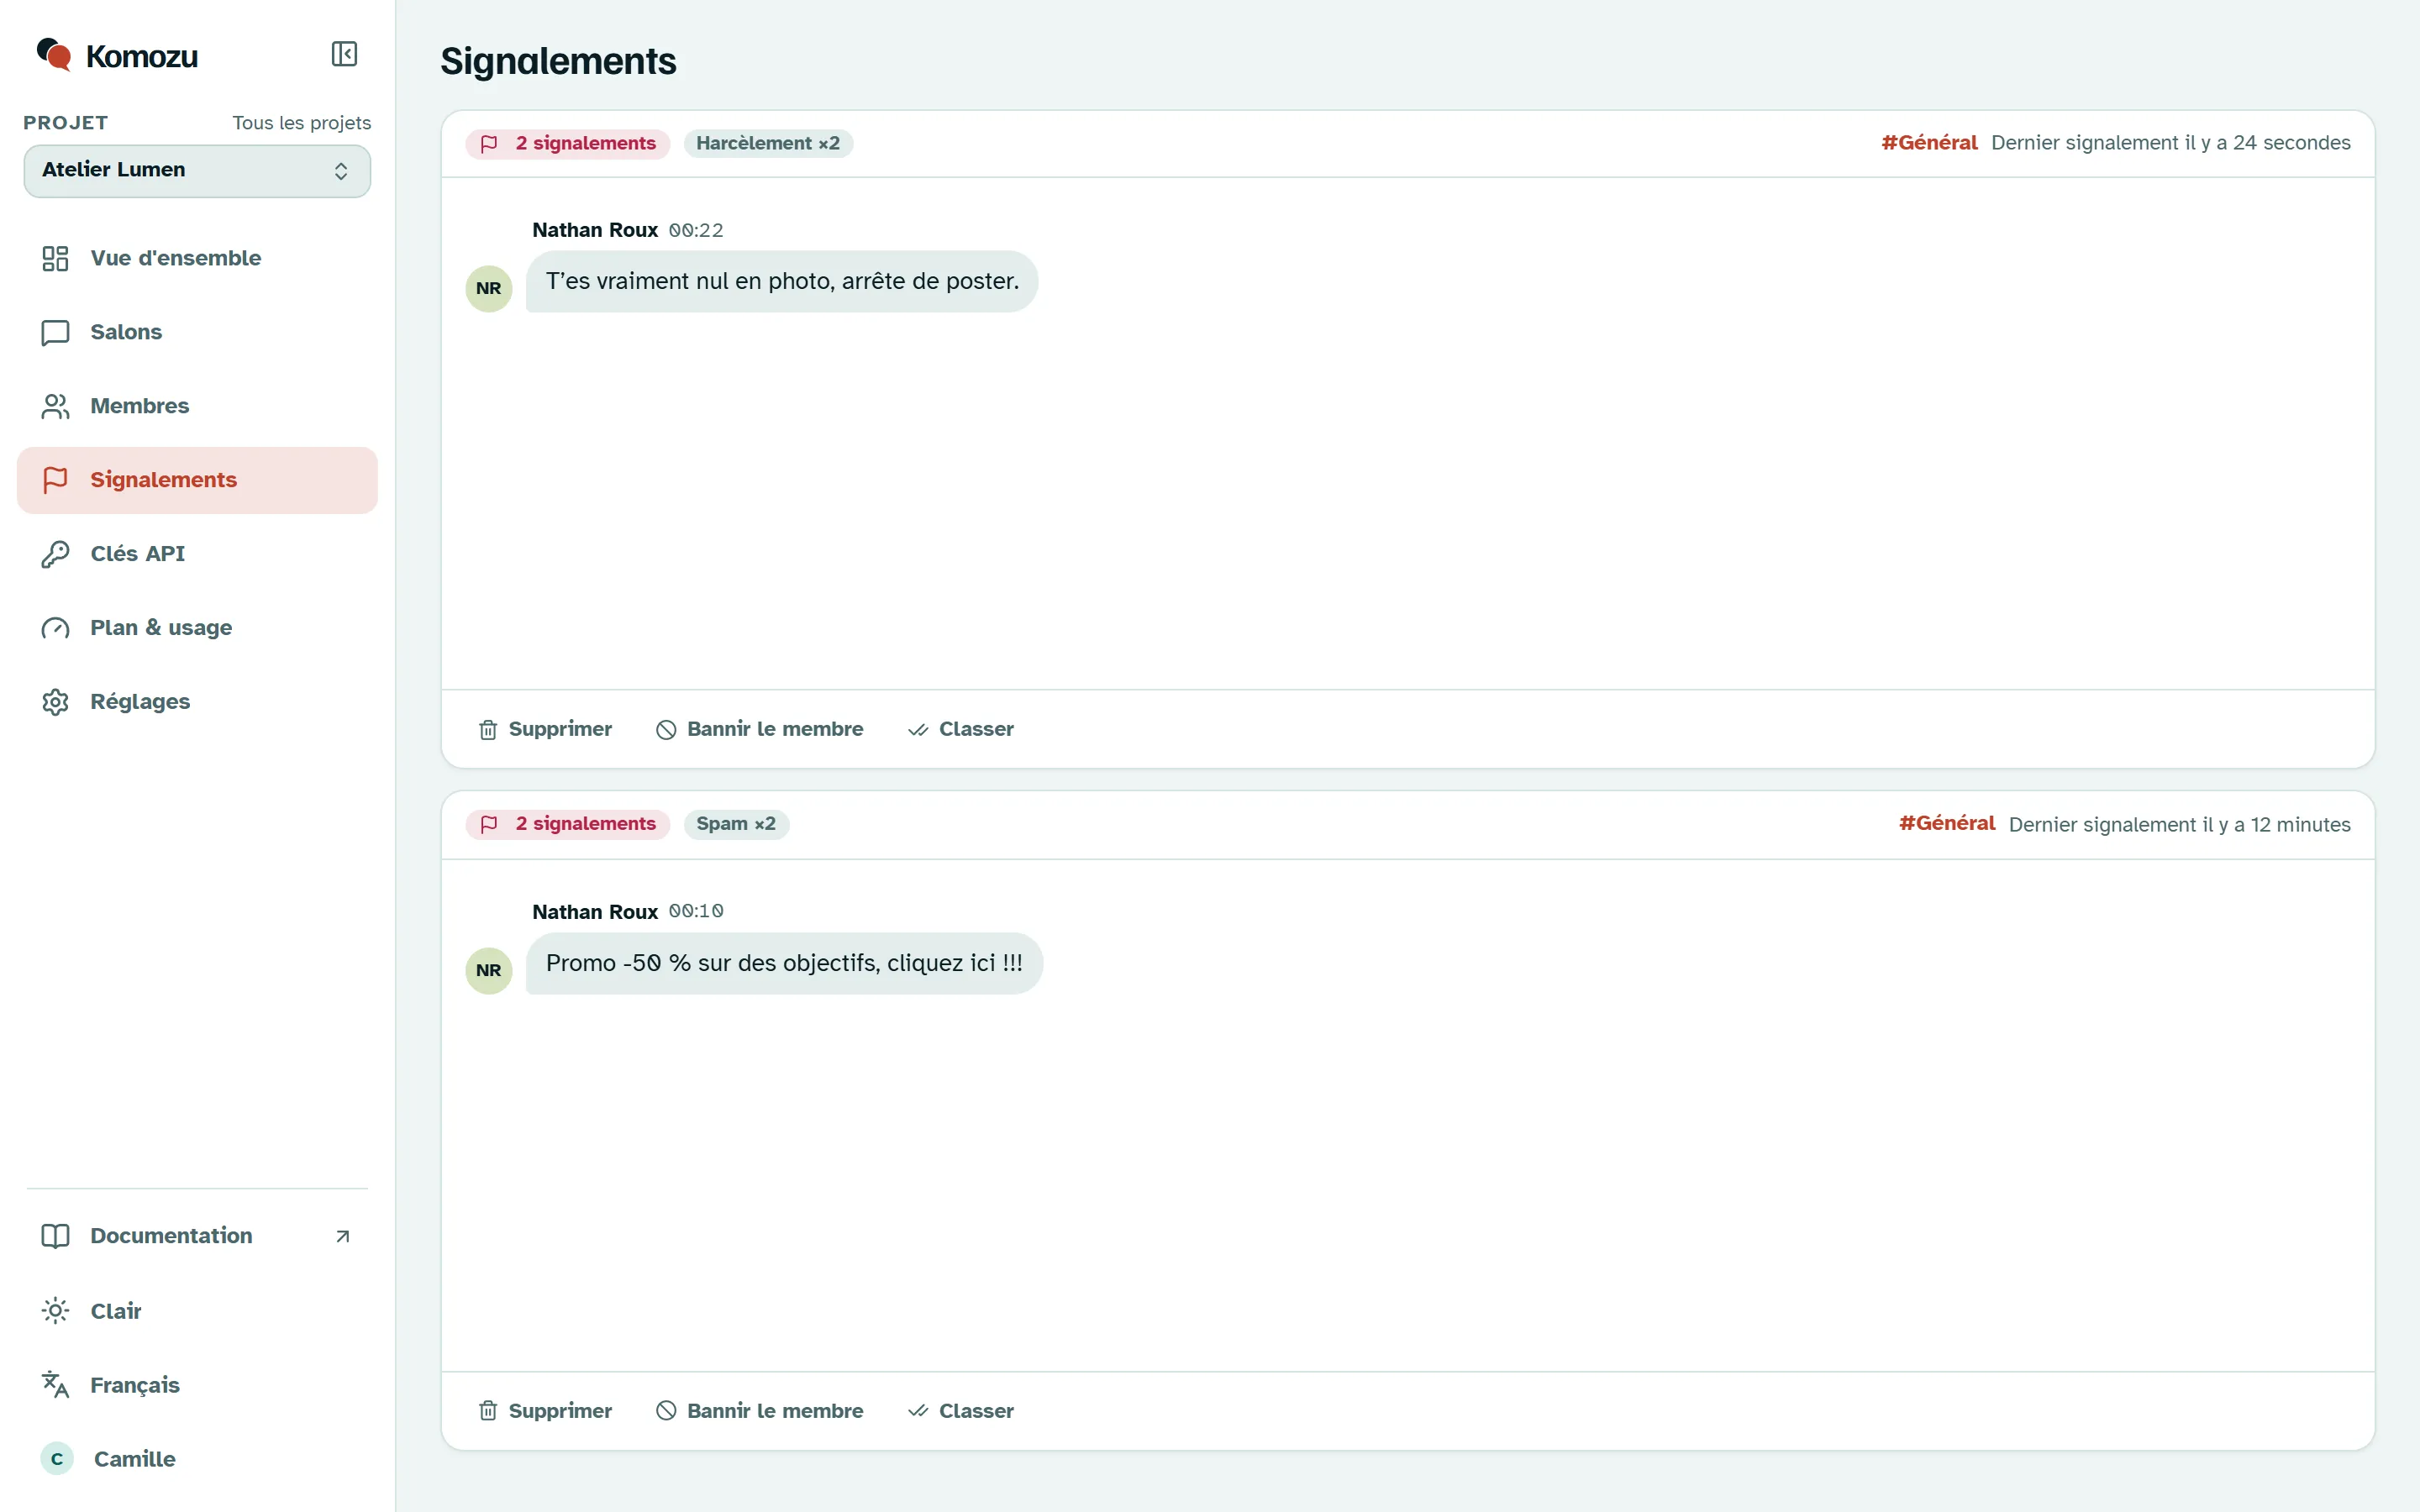The height and width of the screenshot is (1512, 2420).
Task: Open the Membres page
Action: (x=197, y=406)
